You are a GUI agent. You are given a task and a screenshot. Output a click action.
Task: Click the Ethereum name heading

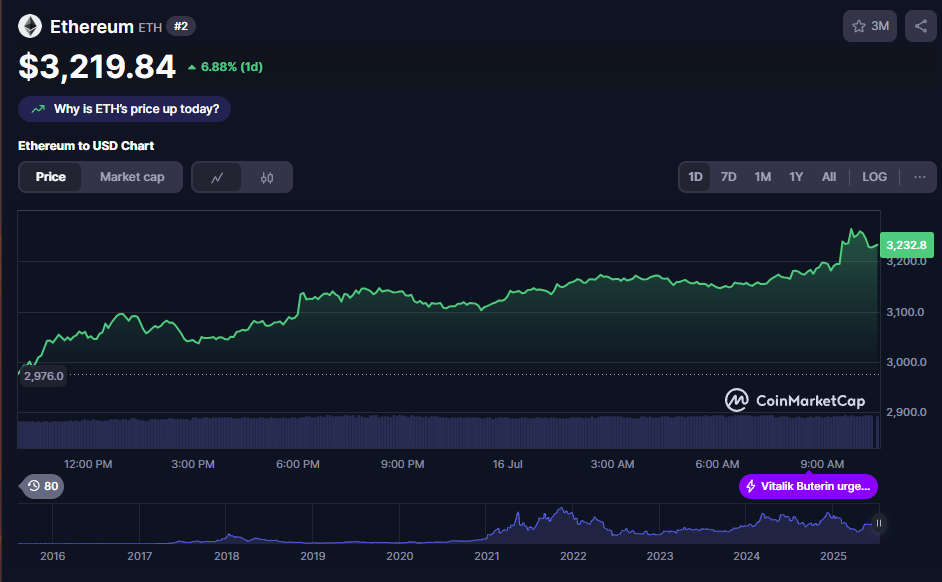click(x=91, y=27)
